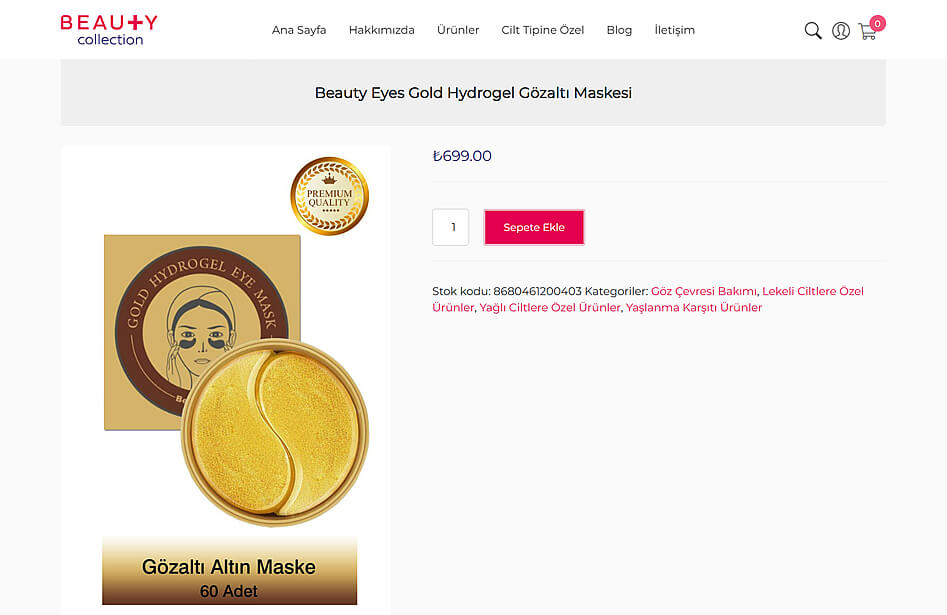947x615 pixels.
Task: Click the golden eye mask jar image
Action: [274, 432]
